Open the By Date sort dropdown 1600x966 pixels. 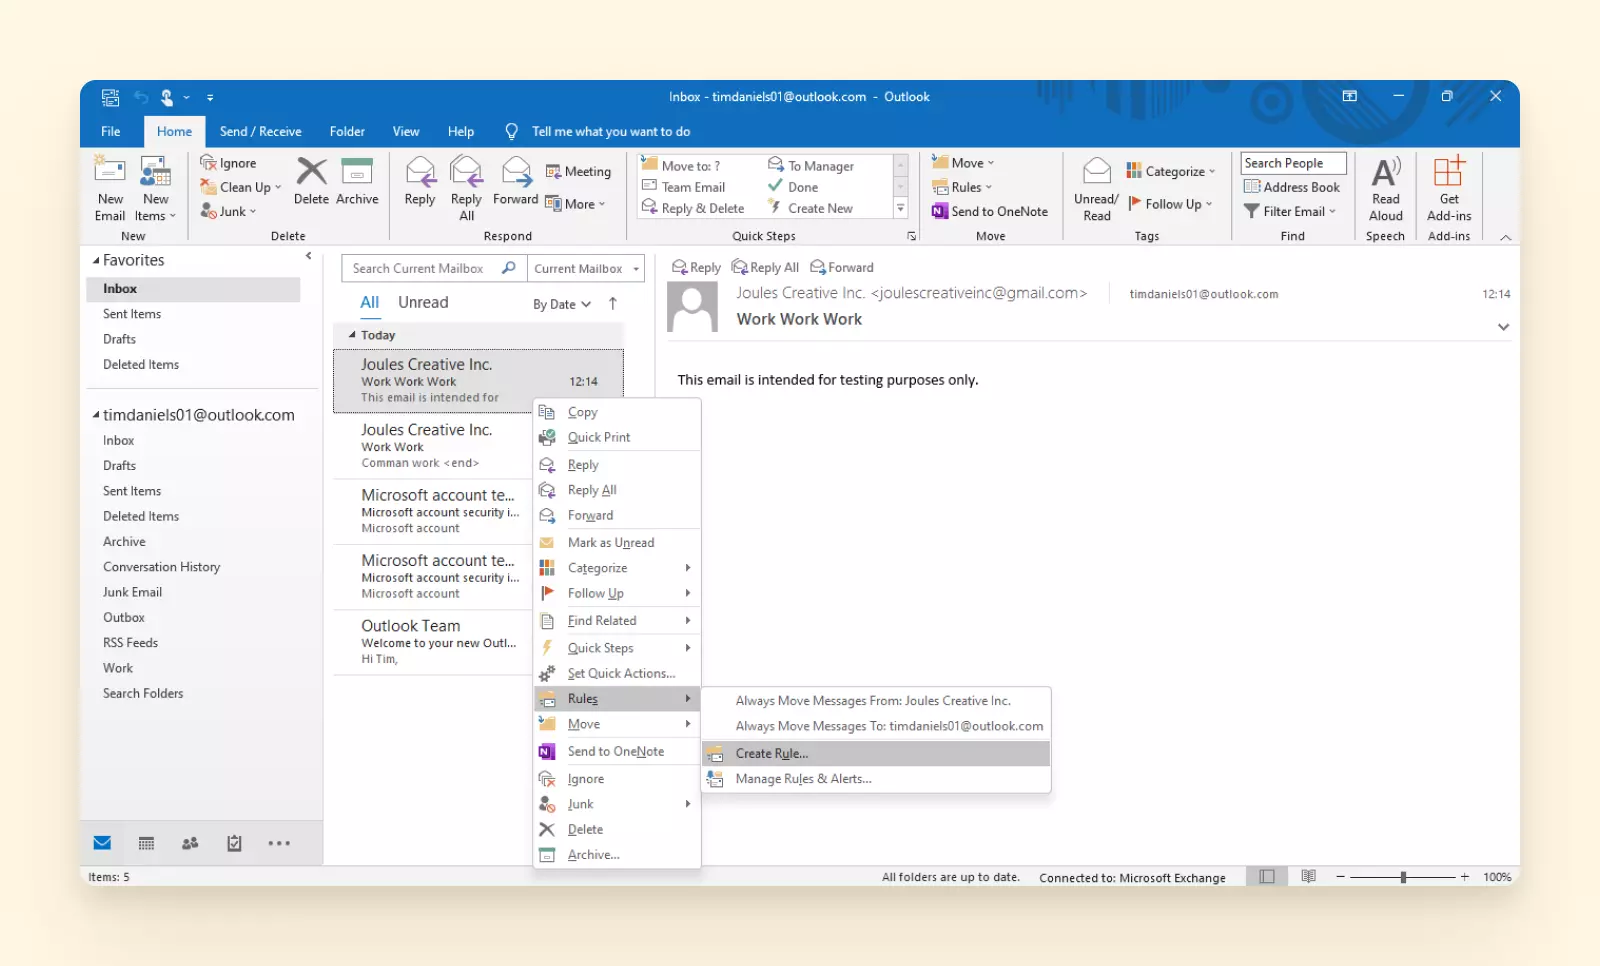[x=562, y=304]
